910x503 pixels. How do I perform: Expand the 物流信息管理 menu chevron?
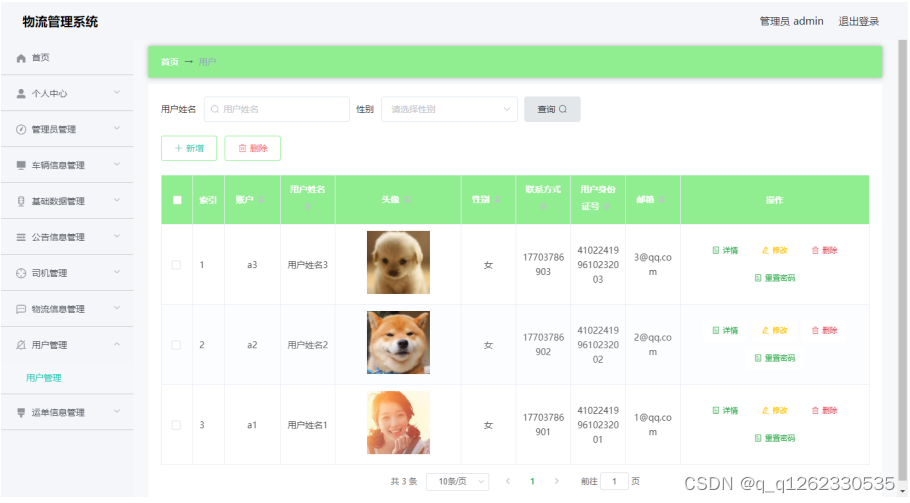pos(117,309)
